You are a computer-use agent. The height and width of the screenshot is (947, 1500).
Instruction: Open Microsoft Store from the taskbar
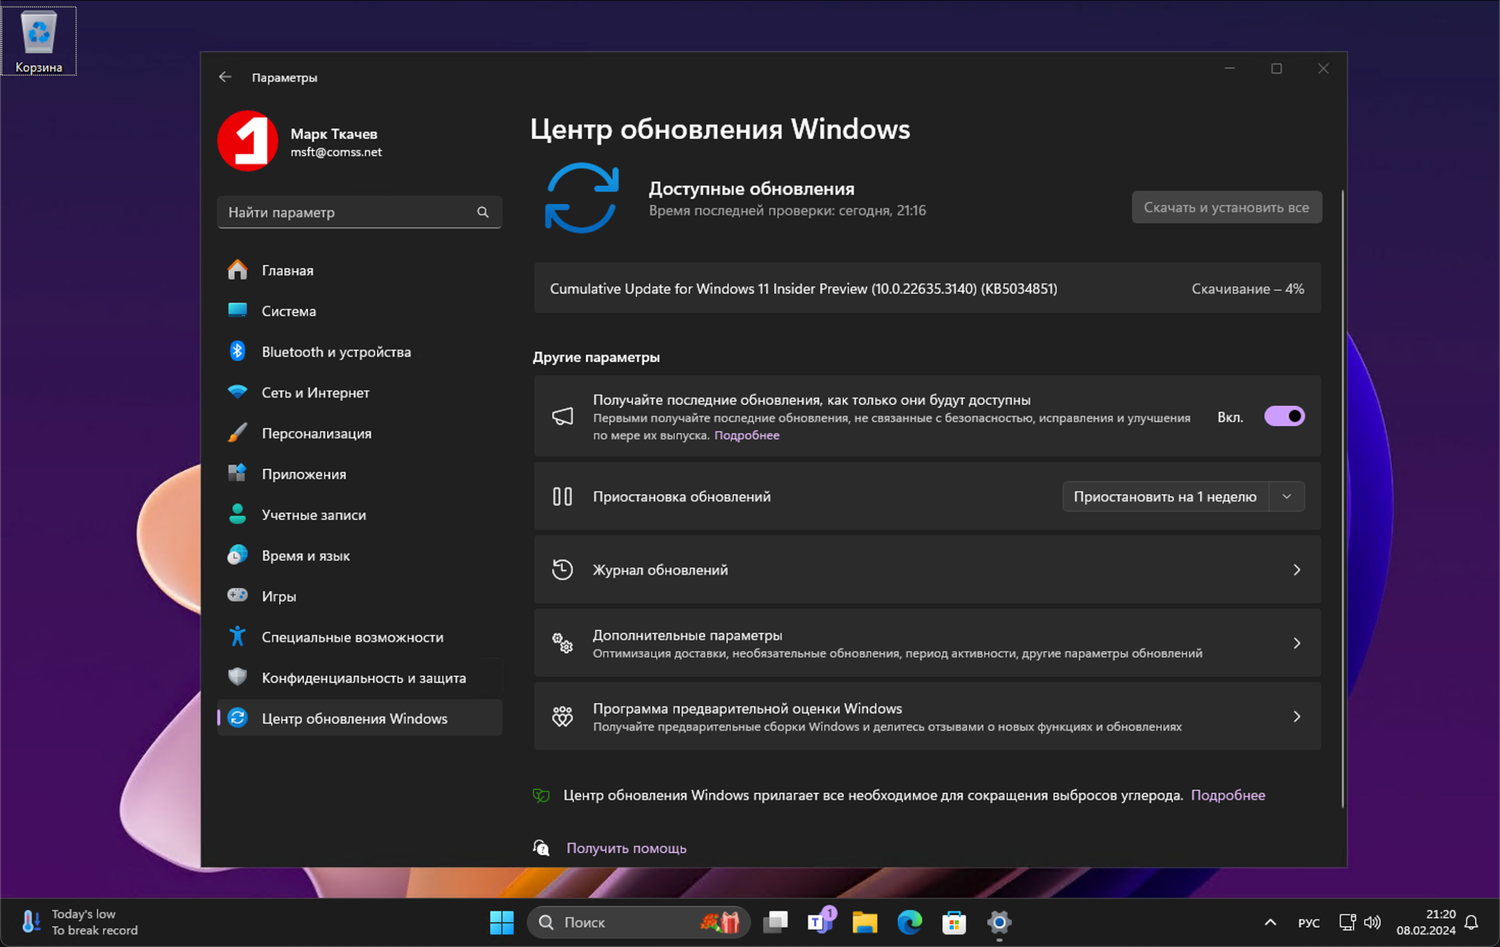tap(954, 922)
